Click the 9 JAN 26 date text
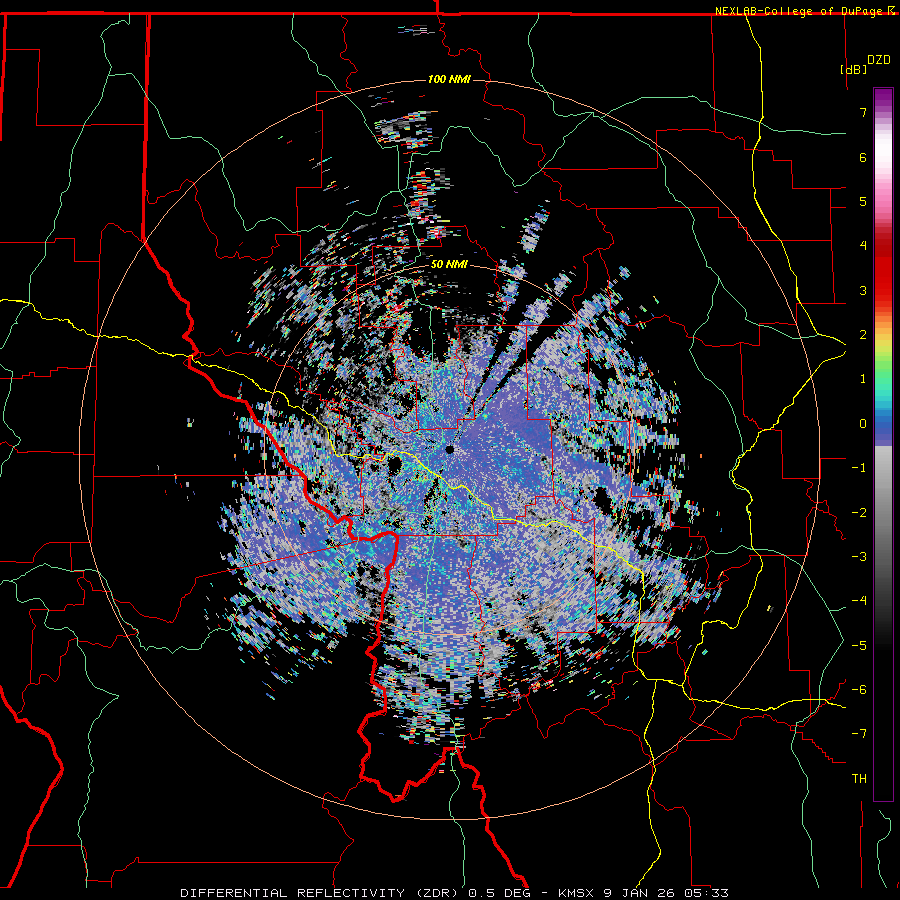 [x=639, y=893]
